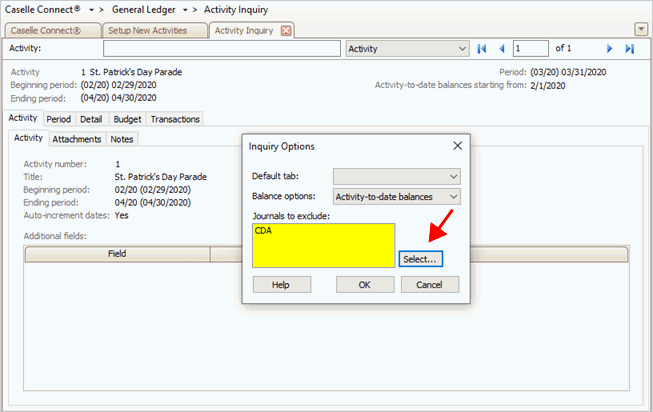Jump to the last activity record
The height and width of the screenshot is (412, 653).
(629, 48)
